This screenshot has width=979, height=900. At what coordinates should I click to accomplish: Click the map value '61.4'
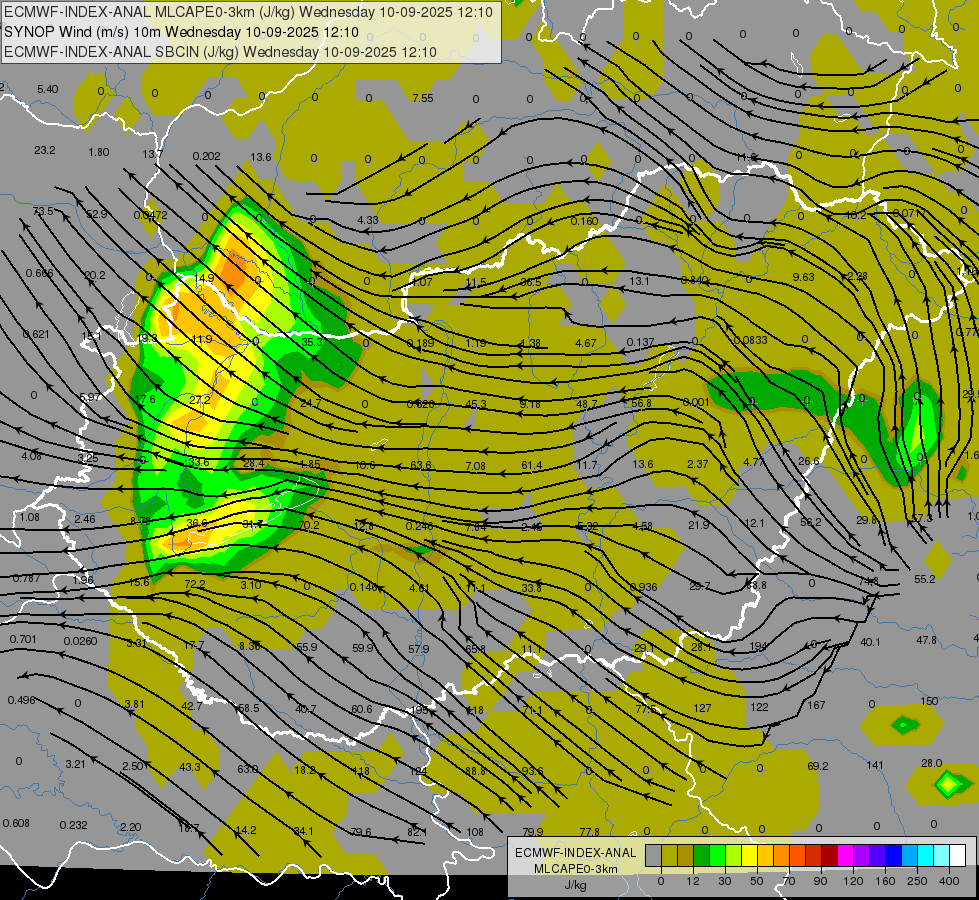pyautogui.click(x=531, y=465)
